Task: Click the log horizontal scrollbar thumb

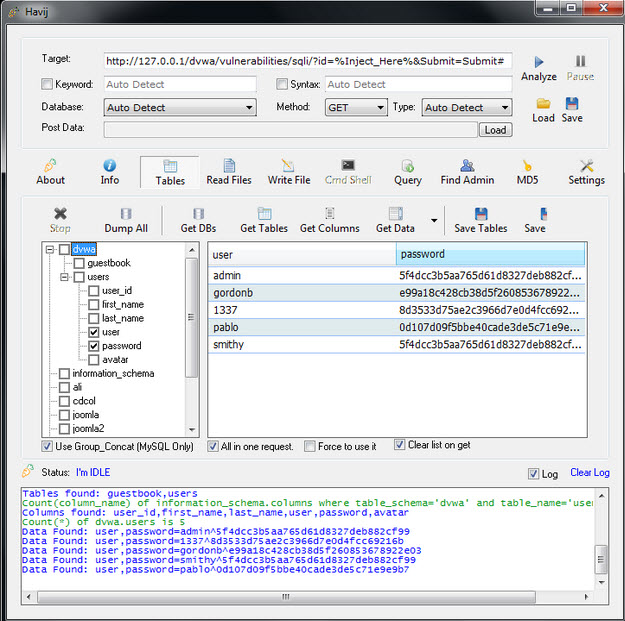Action: coord(286,597)
